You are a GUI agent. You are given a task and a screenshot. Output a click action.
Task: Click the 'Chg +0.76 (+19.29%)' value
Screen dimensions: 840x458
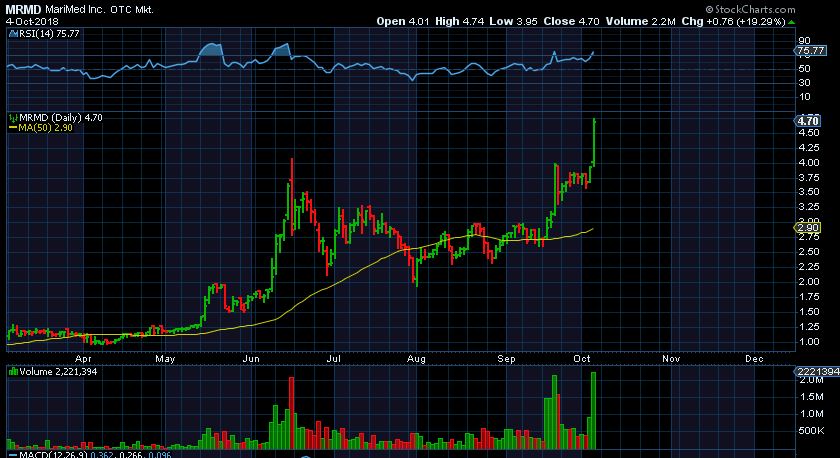click(733, 21)
